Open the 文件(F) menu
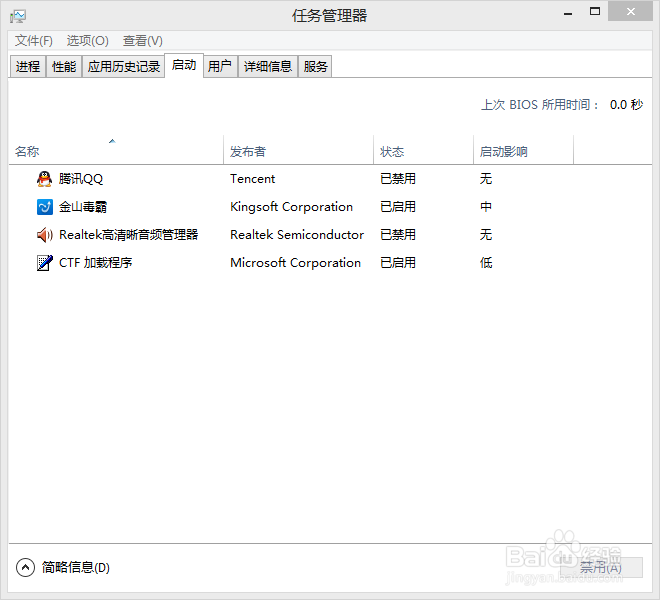This screenshot has width=660, height=600. (x=34, y=41)
